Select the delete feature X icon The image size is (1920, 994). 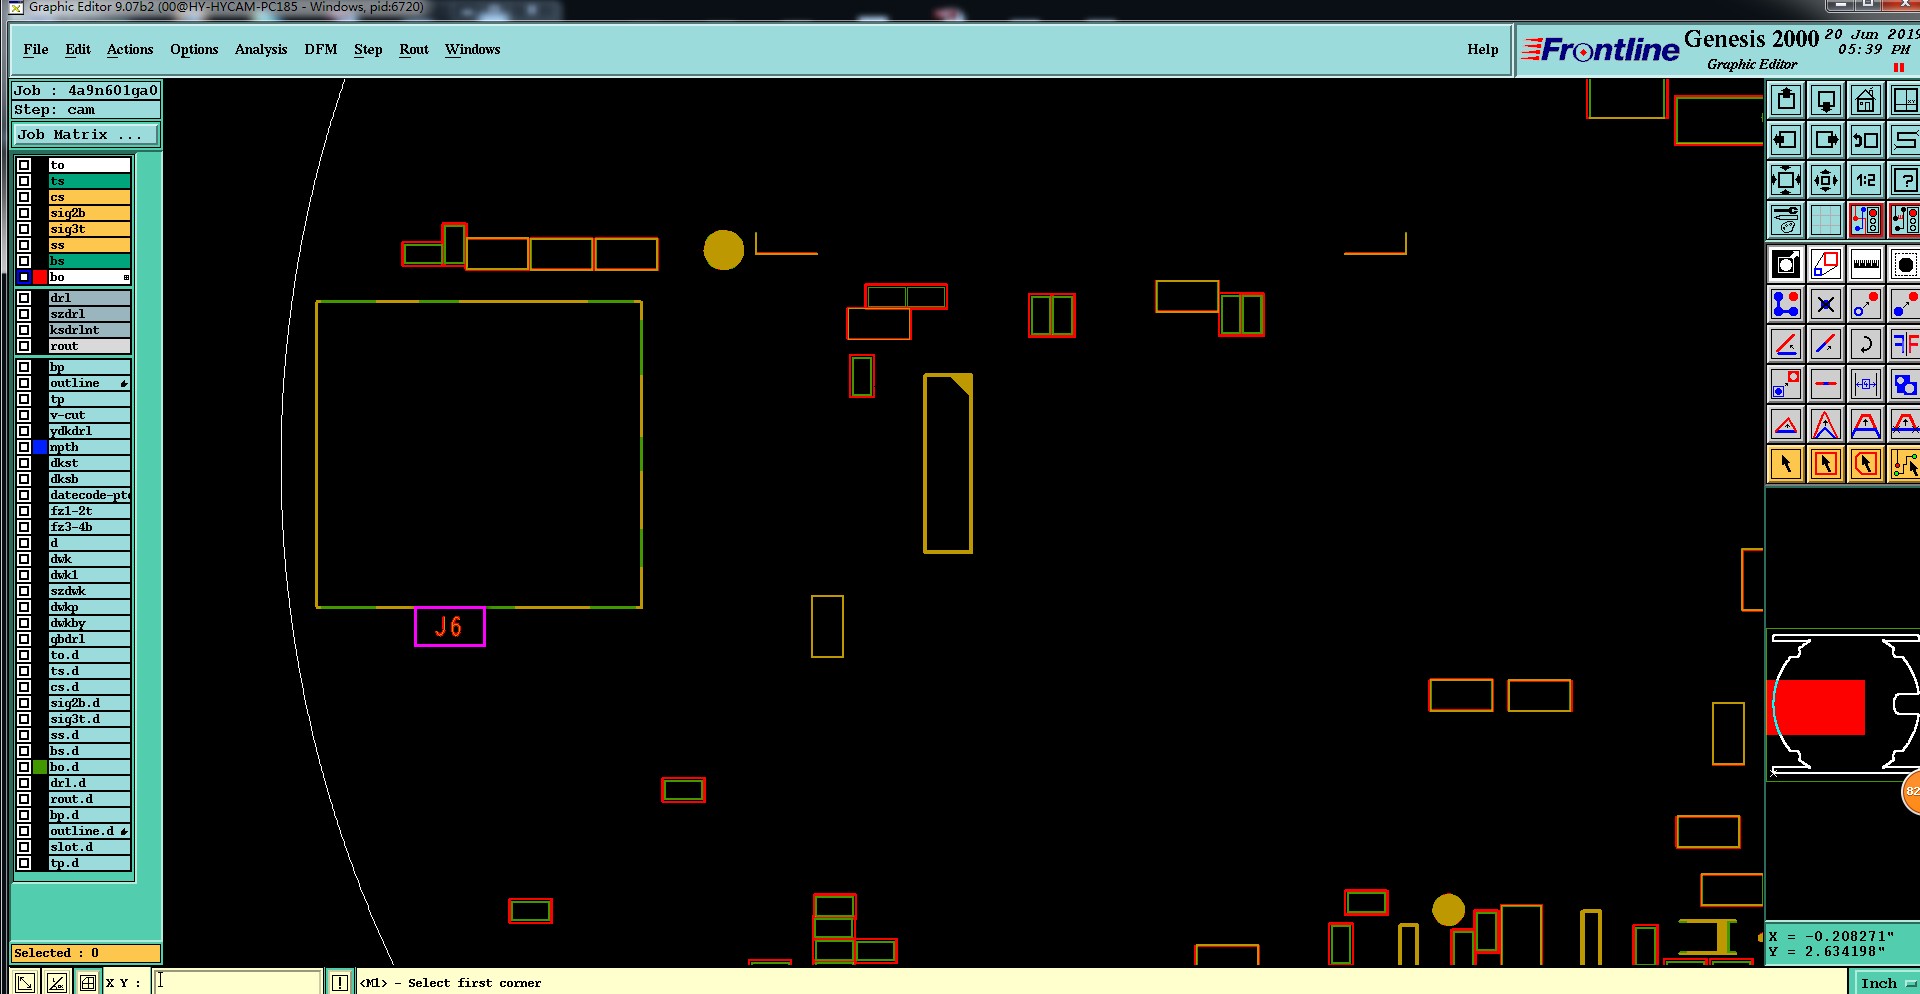click(x=1826, y=304)
